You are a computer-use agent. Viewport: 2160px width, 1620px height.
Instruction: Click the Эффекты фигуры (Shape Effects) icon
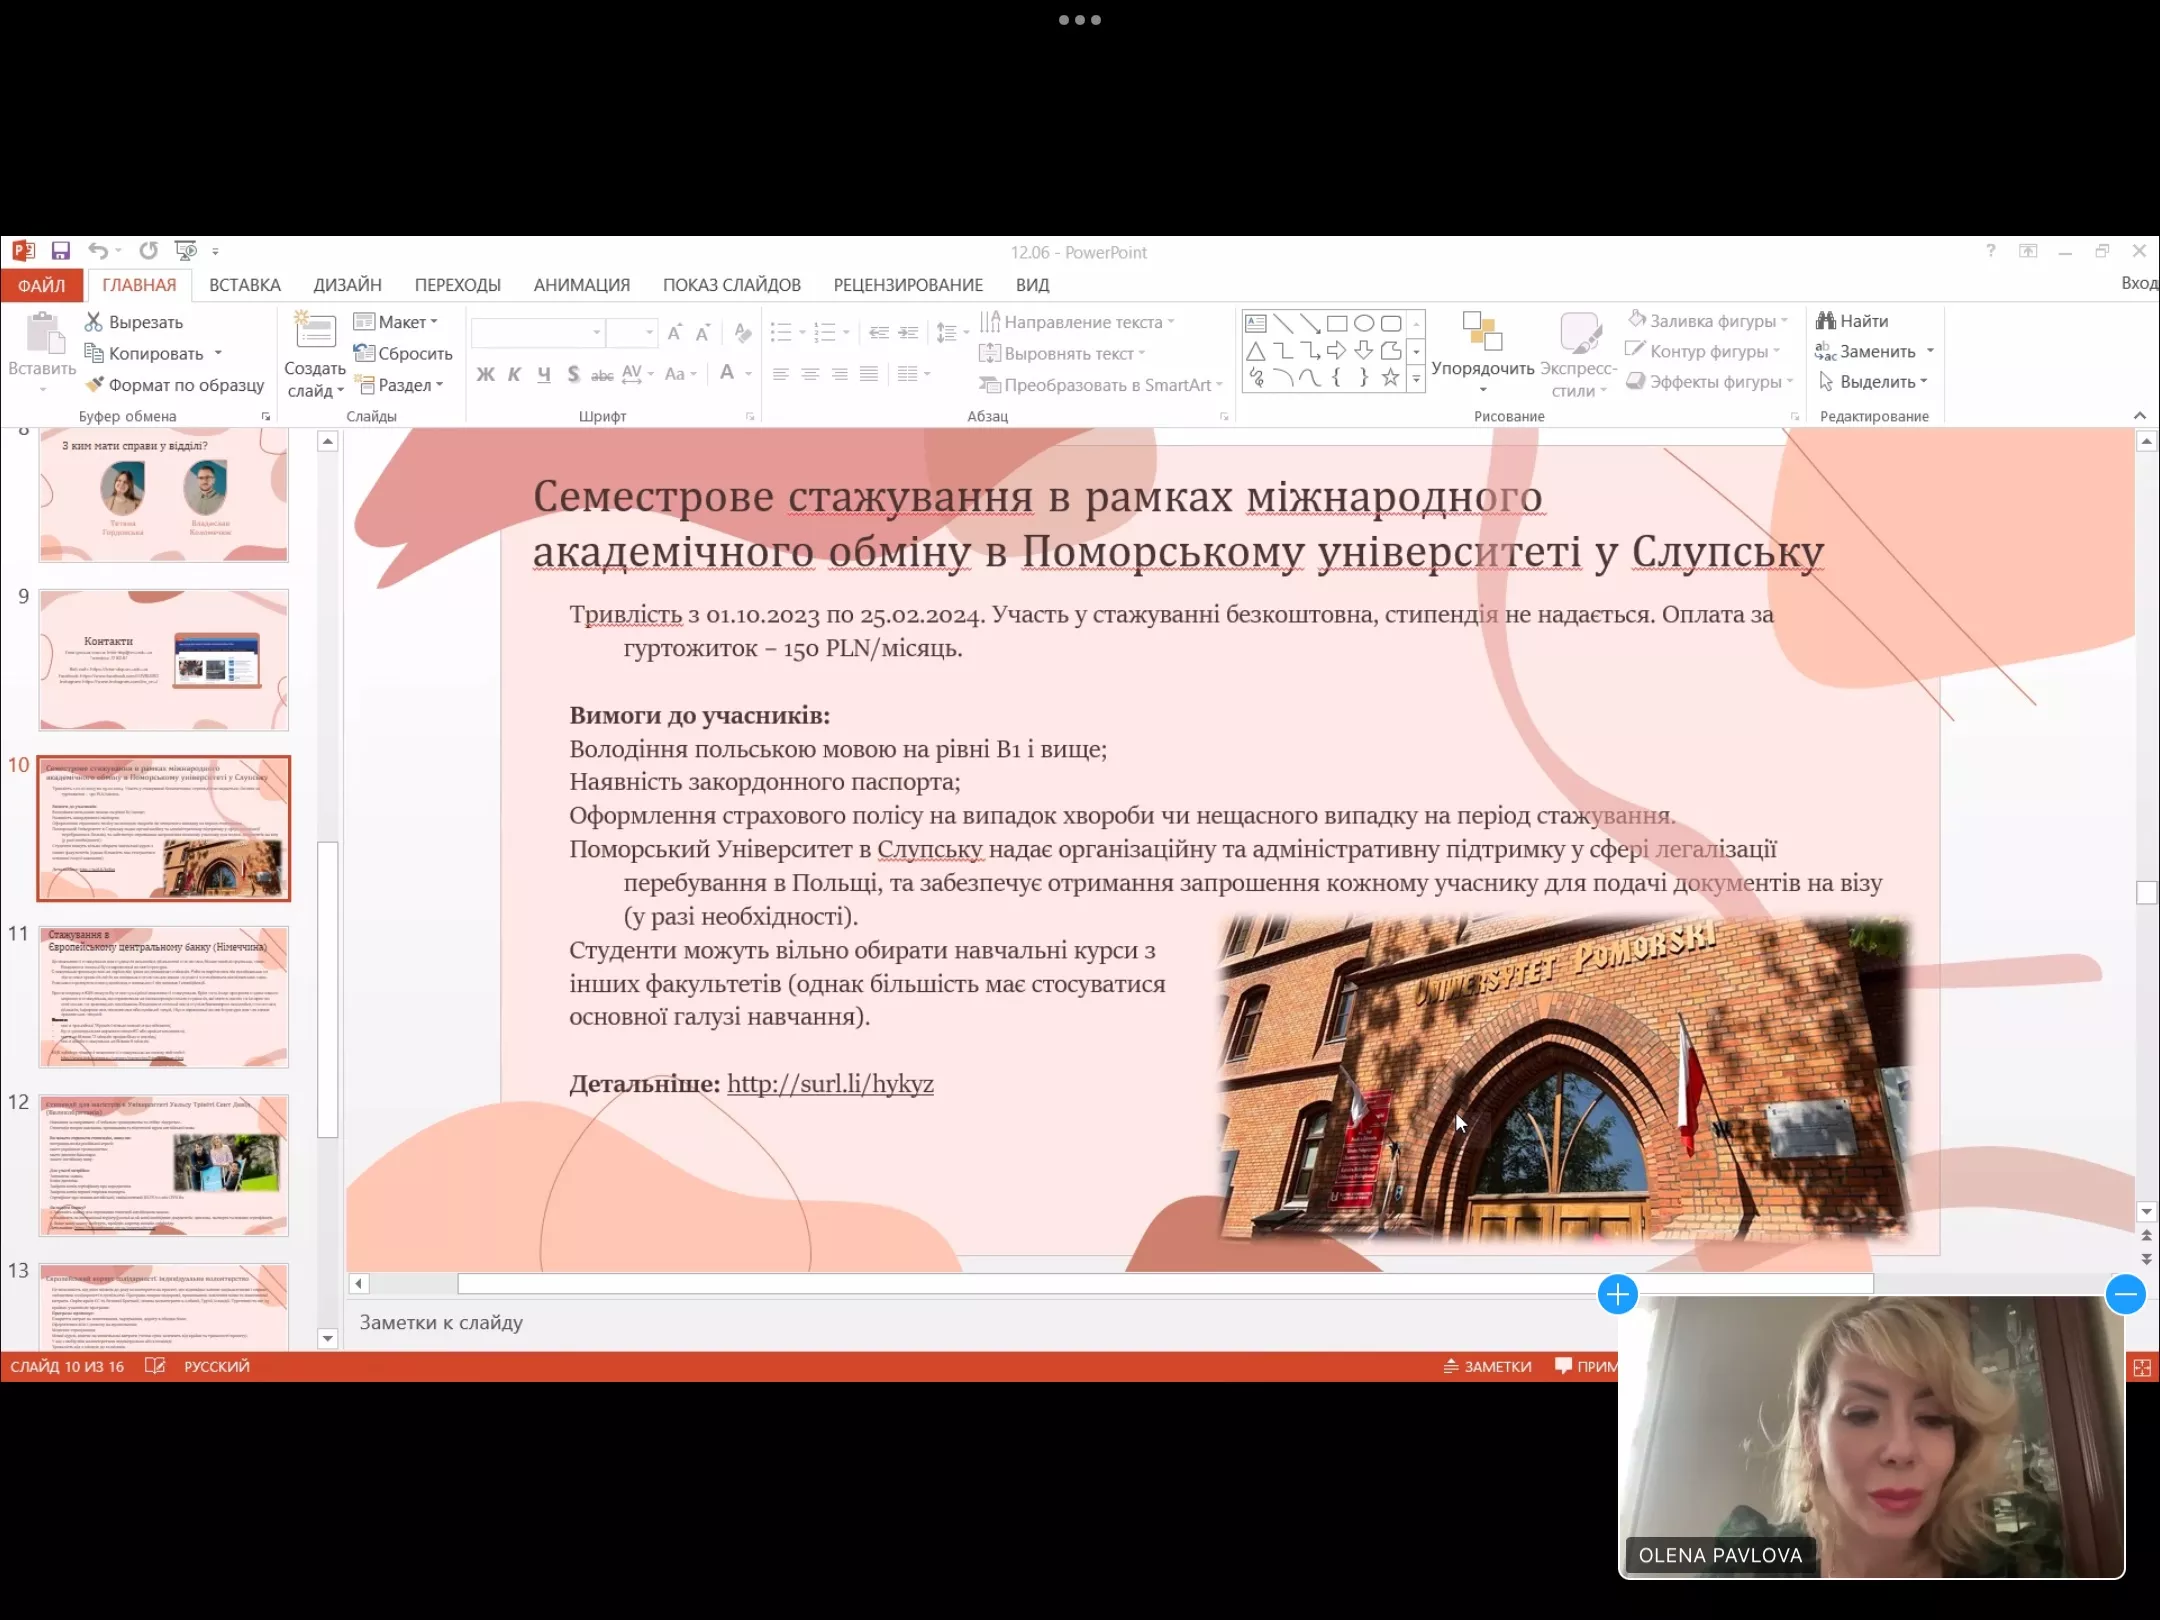tap(1637, 381)
